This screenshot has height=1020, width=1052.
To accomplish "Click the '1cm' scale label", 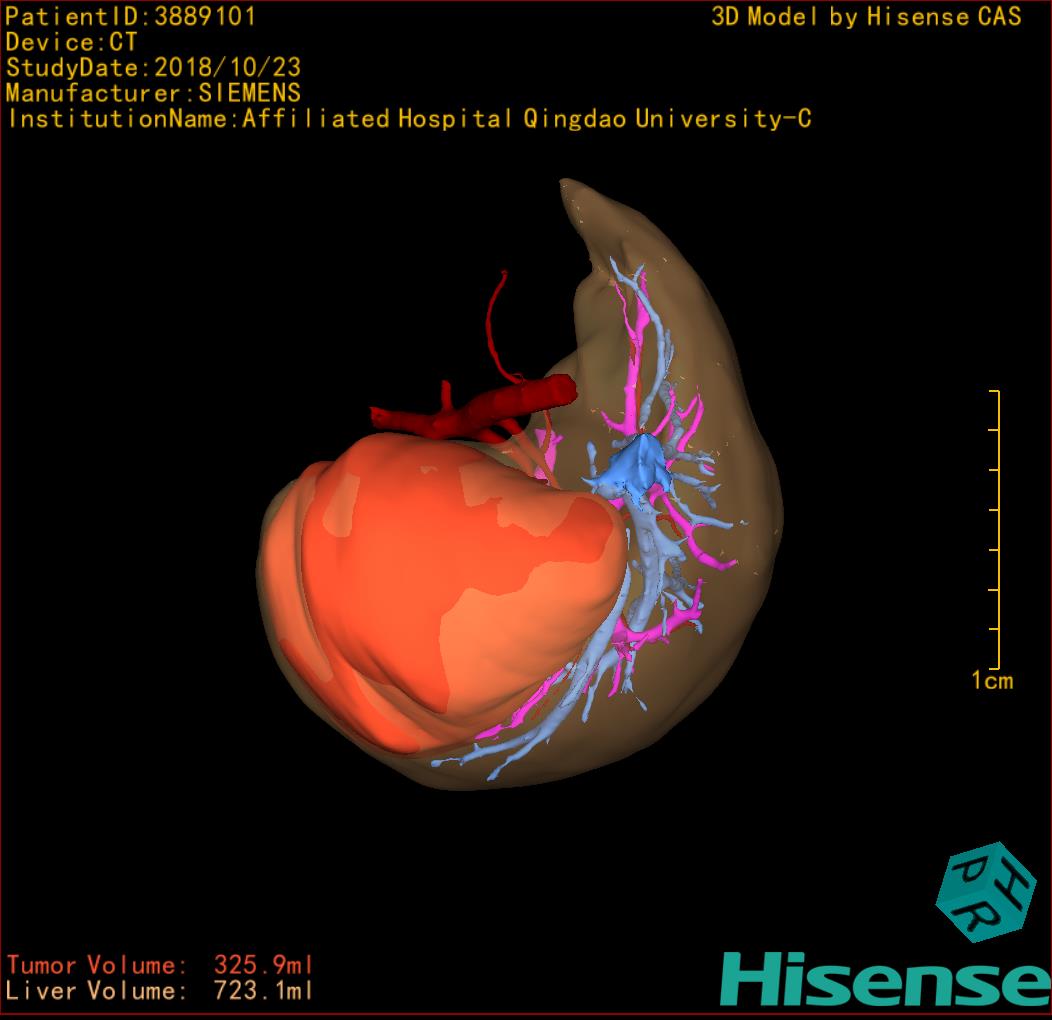I will 992,681.
